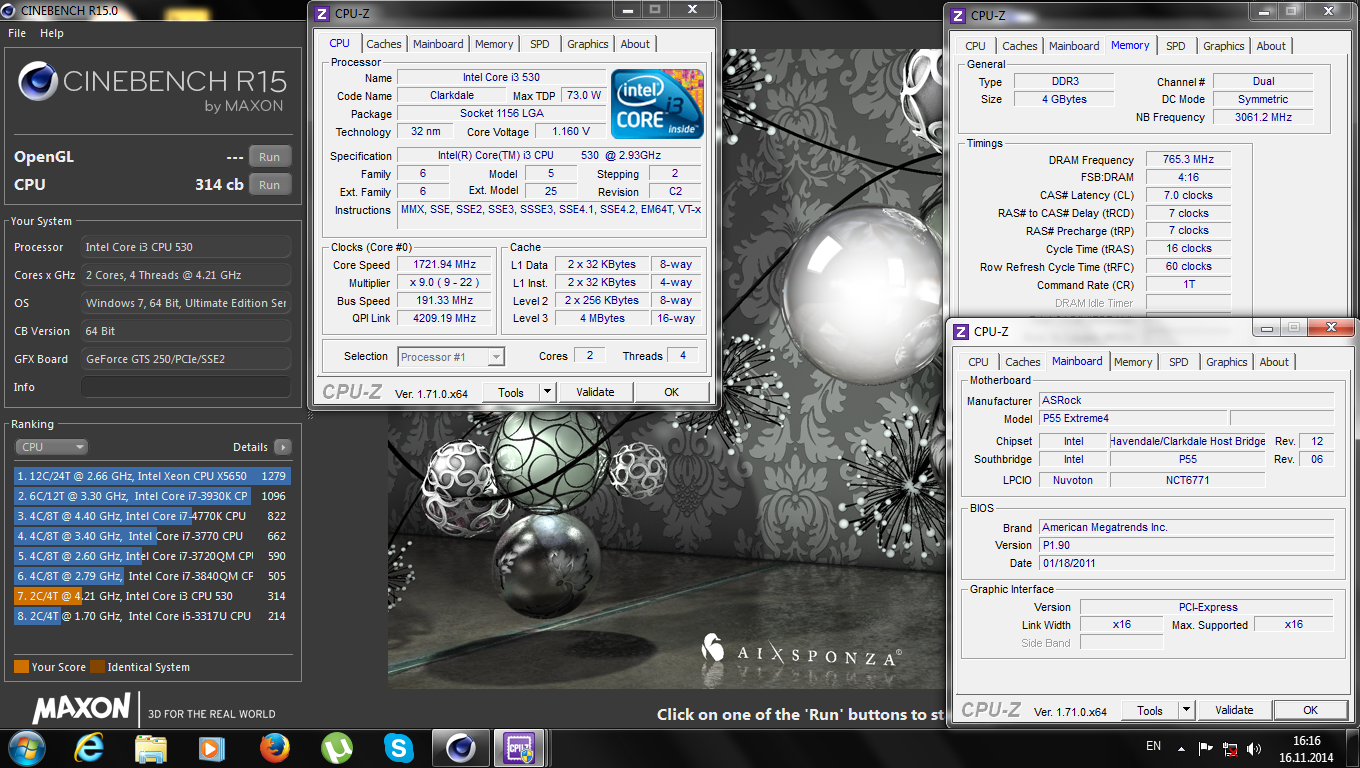Open the Tools dropdown arrow in the CPU window
Viewport: 1360px width, 768px height.
tap(547, 392)
